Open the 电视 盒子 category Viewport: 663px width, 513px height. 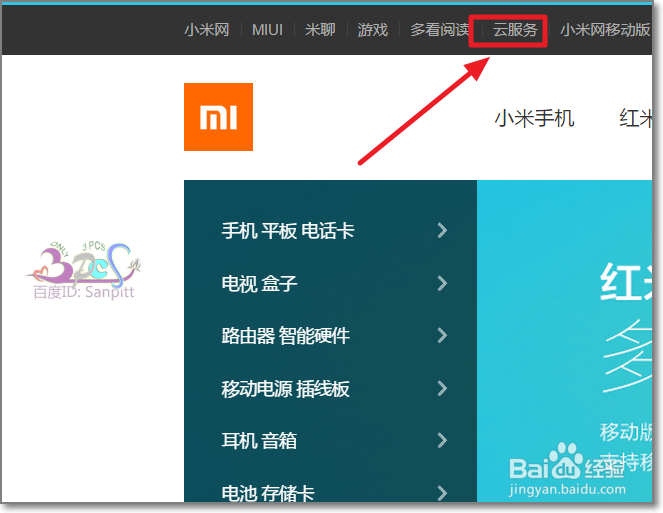[x=259, y=283]
